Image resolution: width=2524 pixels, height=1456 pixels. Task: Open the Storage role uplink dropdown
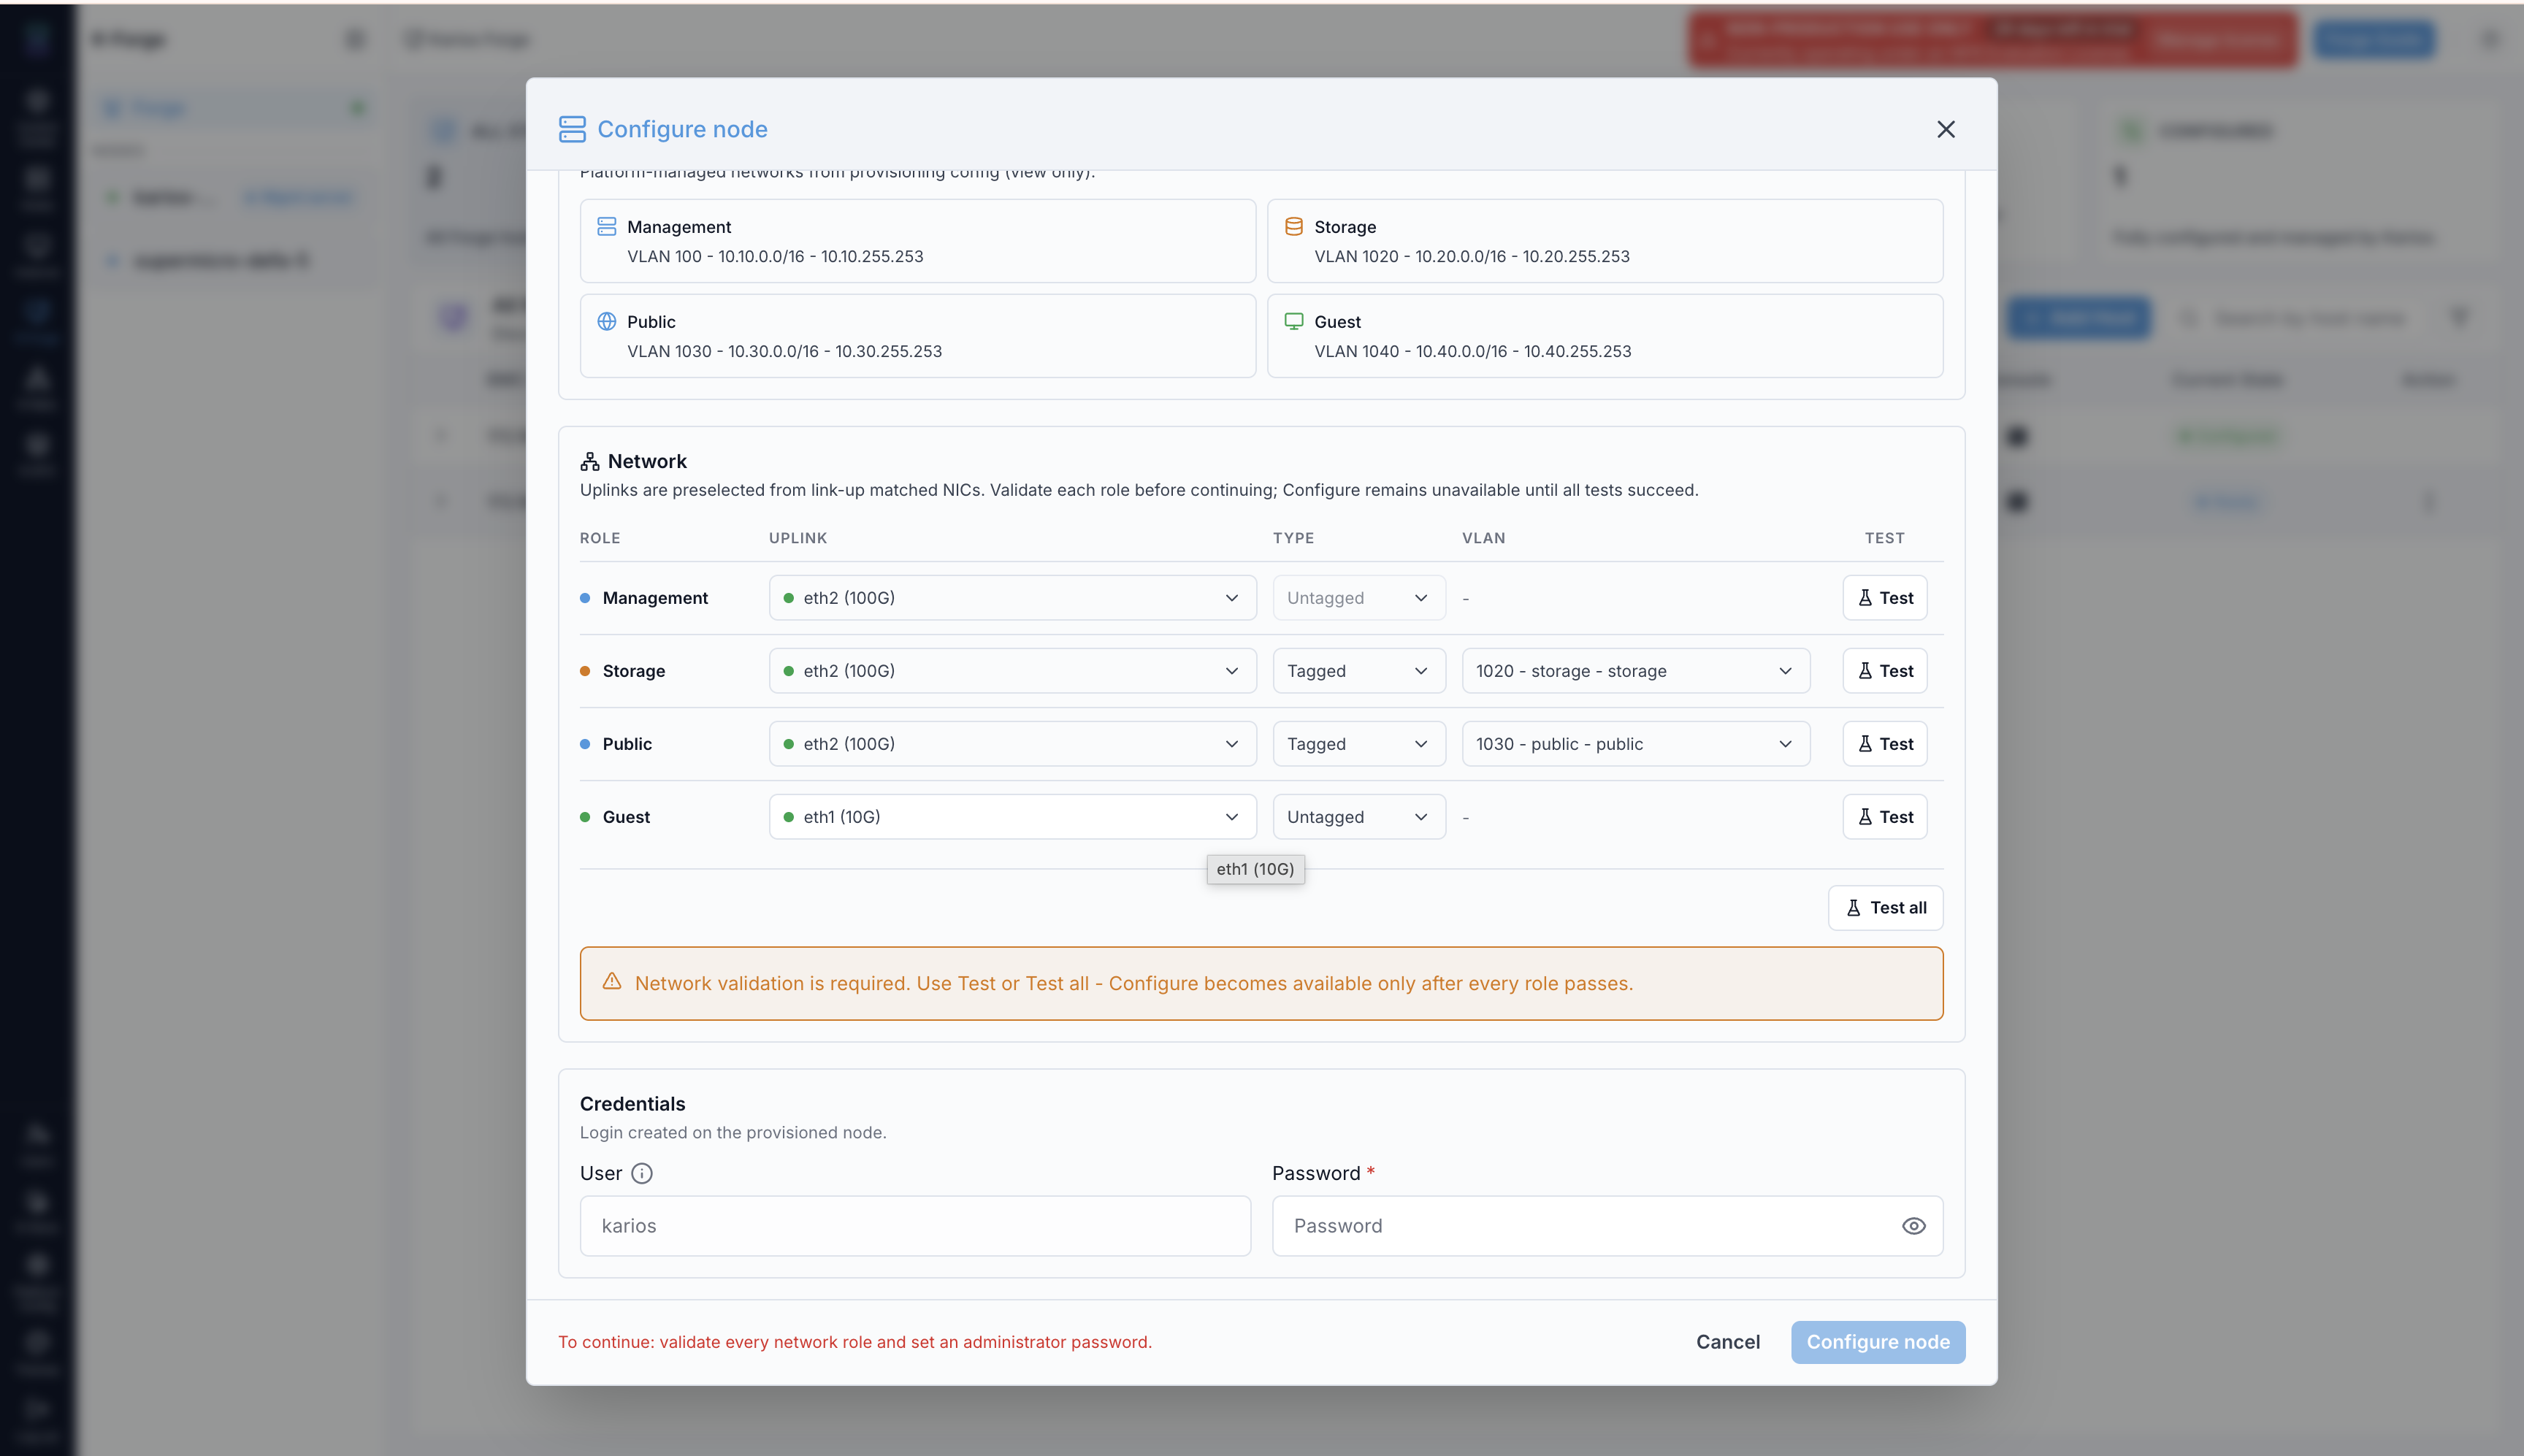1012,671
